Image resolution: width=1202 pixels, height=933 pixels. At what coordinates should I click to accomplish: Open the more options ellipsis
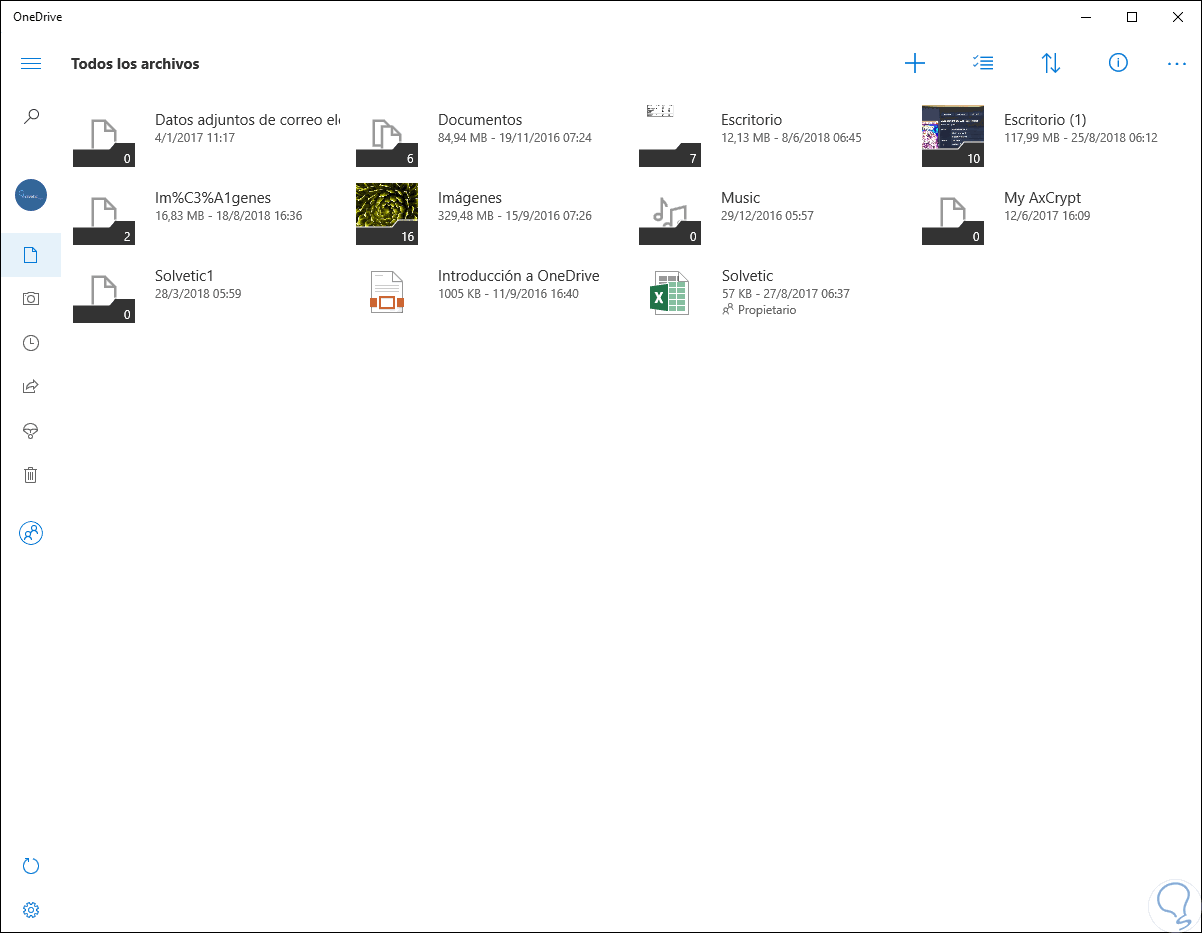coord(1176,64)
